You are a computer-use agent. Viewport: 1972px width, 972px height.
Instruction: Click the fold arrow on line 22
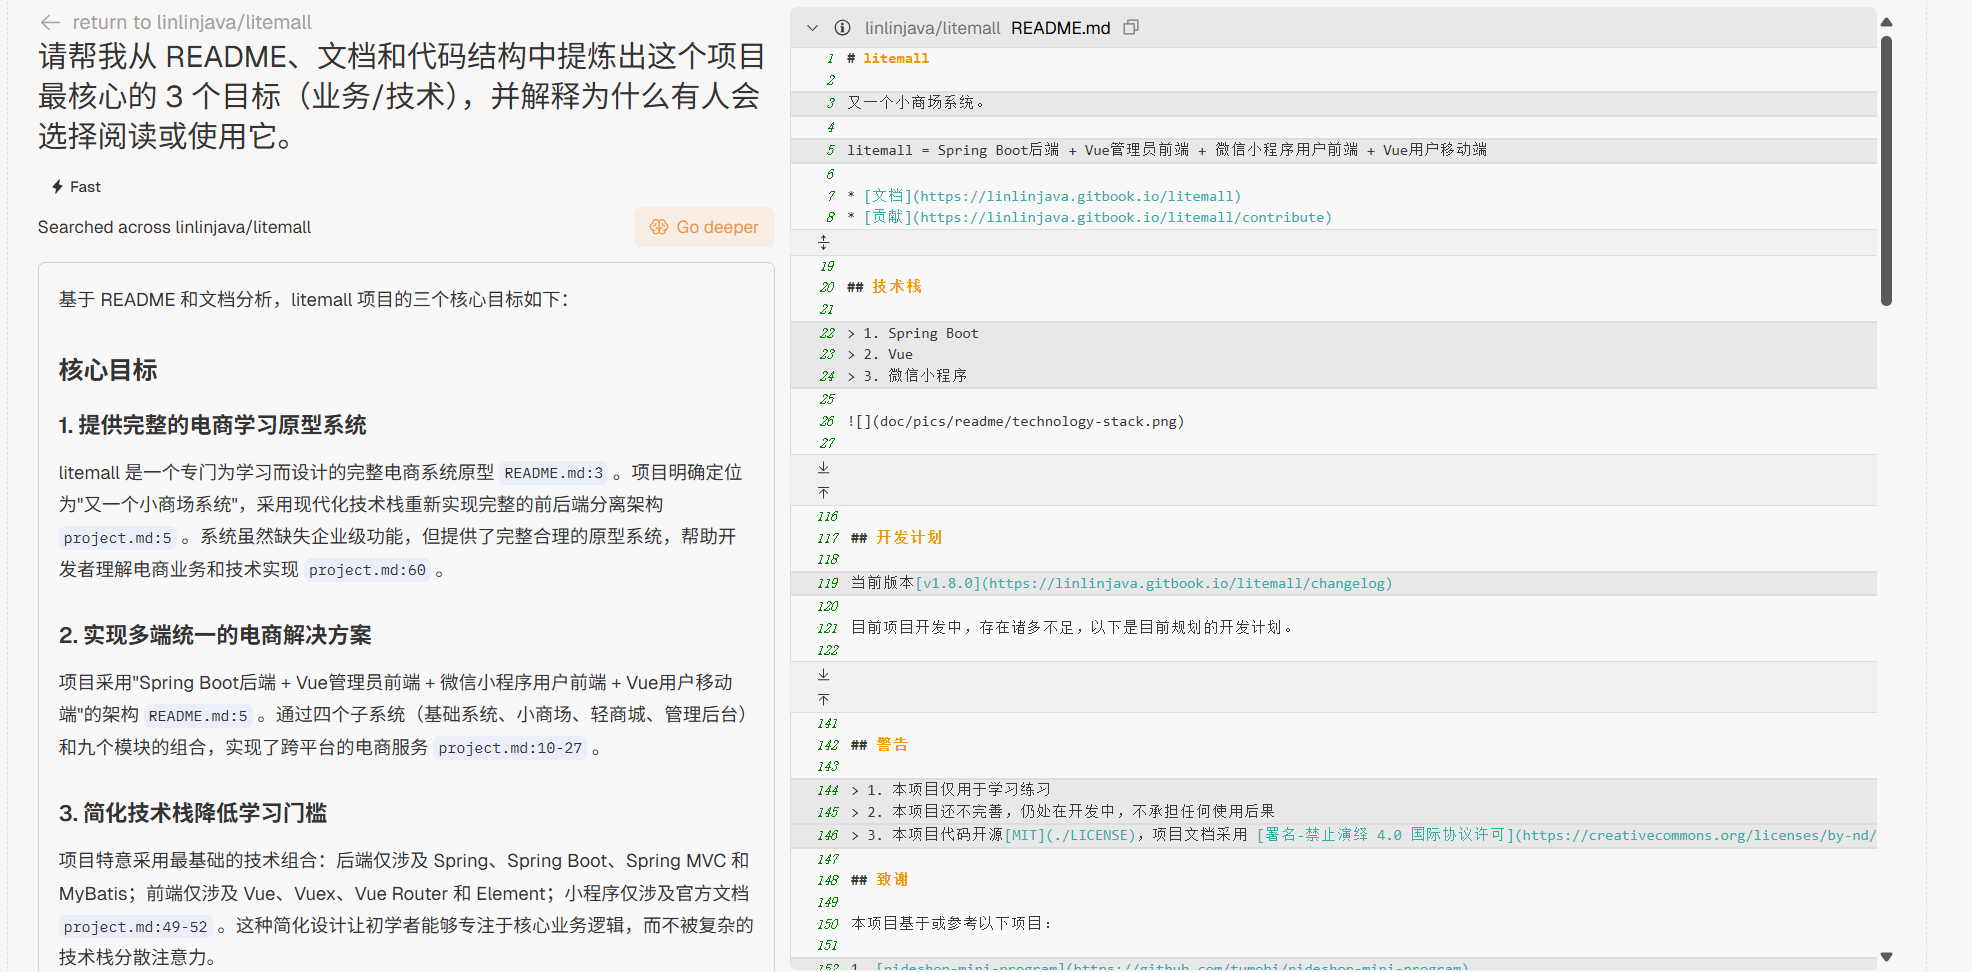(852, 334)
